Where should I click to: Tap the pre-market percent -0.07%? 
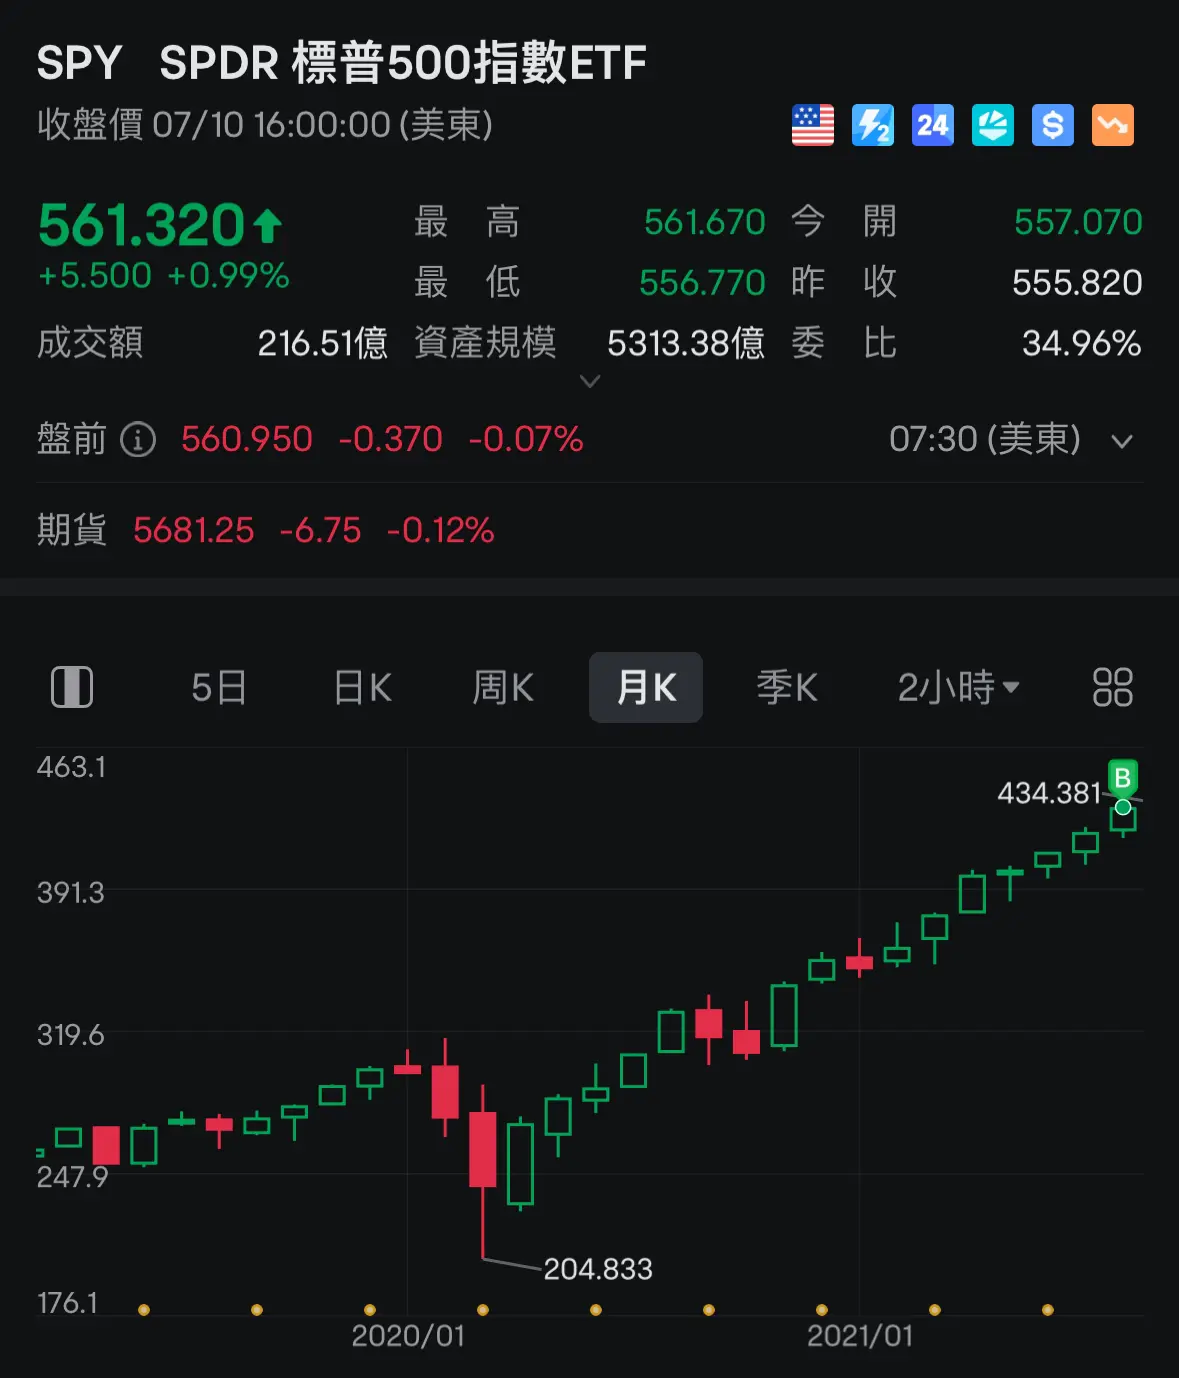click(526, 439)
